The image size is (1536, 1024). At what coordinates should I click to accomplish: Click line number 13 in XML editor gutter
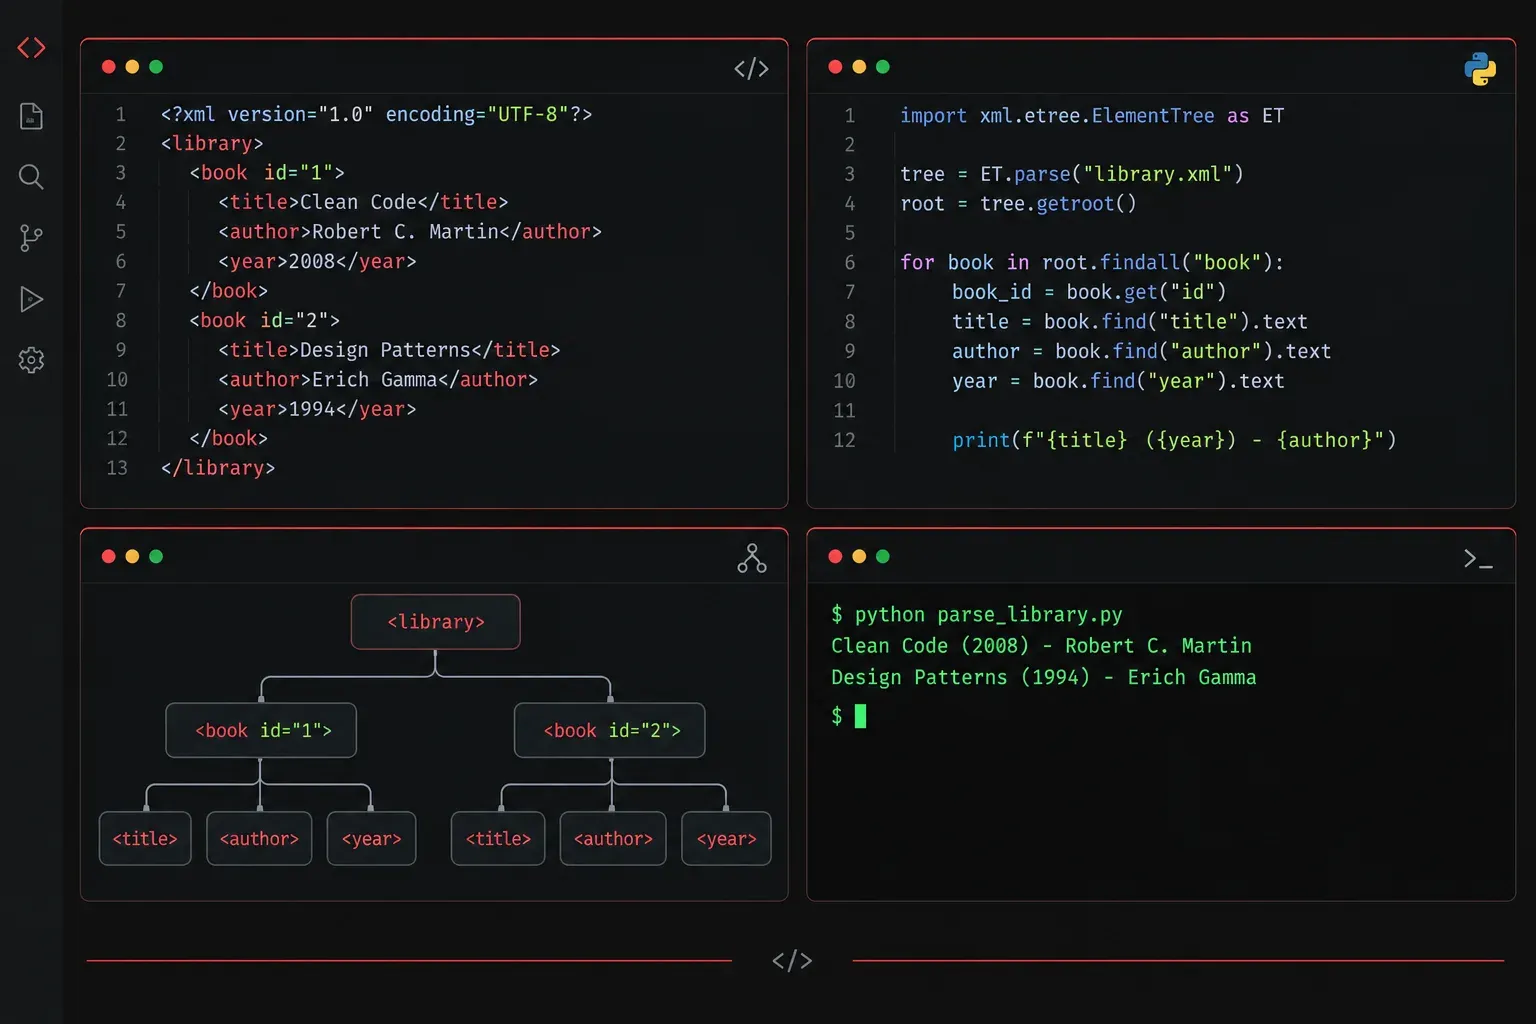(117, 468)
